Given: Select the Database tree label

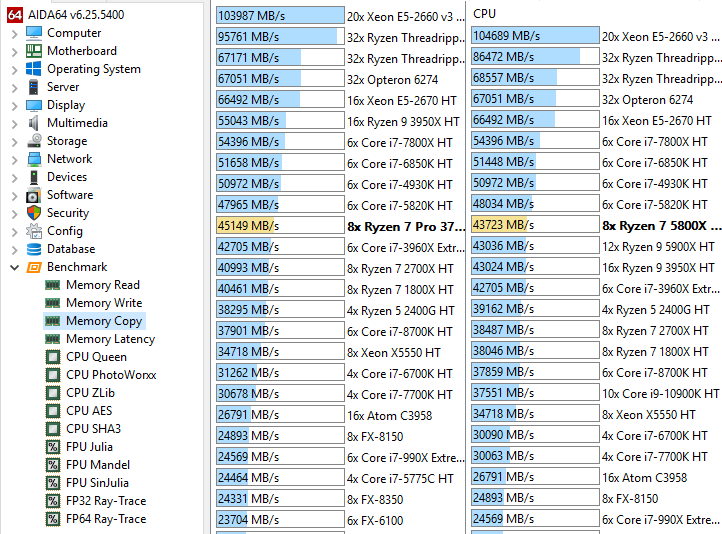Looking at the screenshot, I should coord(71,249).
